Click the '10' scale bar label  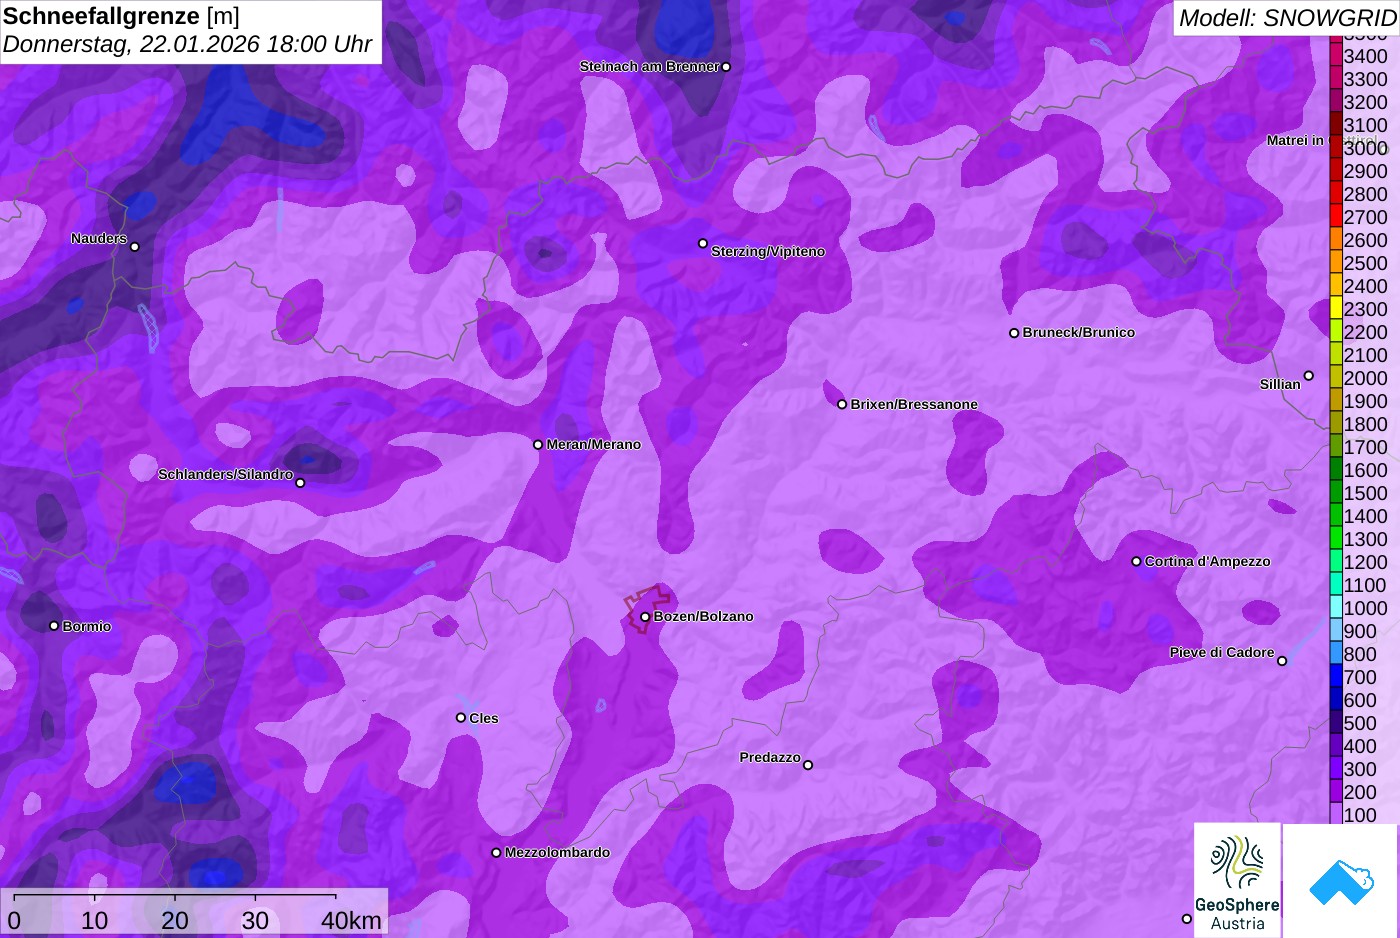pos(95,920)
